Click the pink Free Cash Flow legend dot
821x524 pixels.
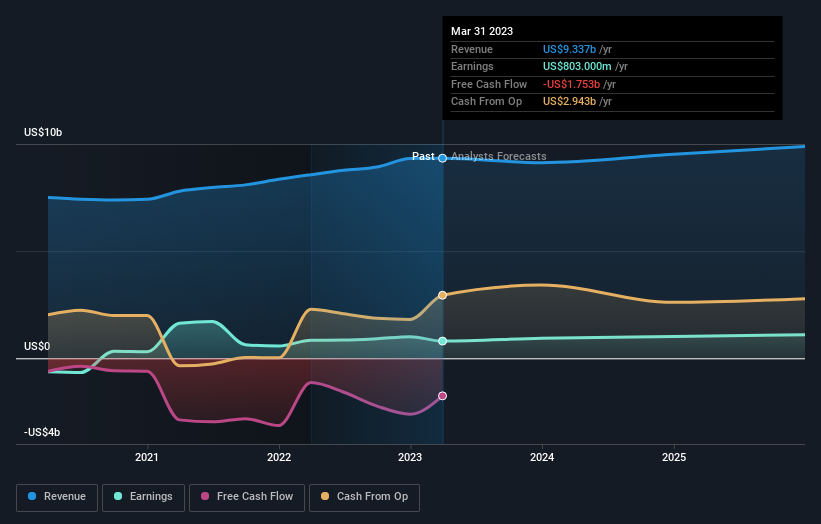click(205, 496)
